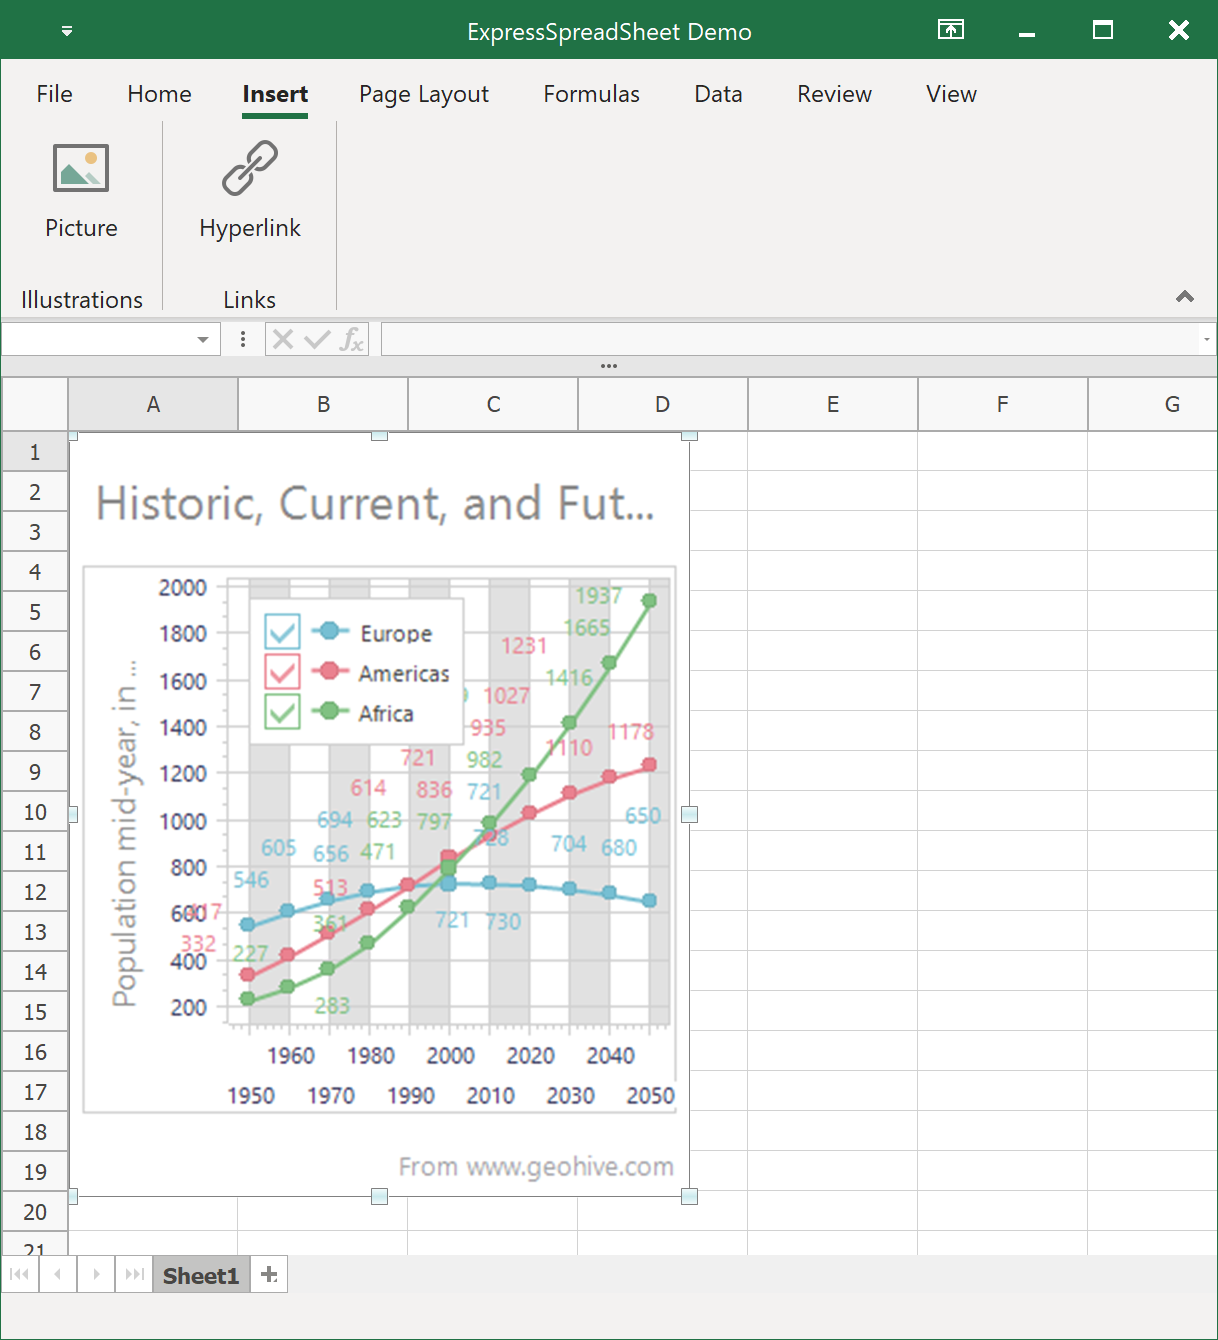Open the Name Box dropdown arrow
1218x1340 pixels.
click(203, 340)
